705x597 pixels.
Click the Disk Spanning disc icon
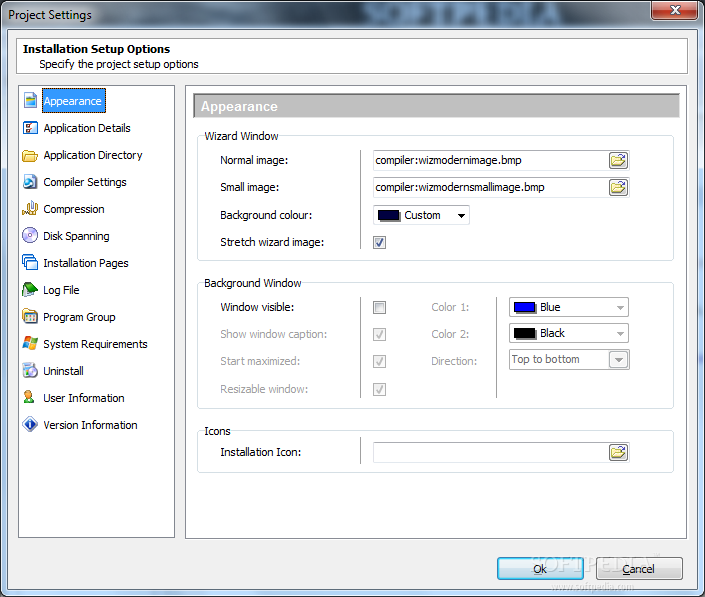(x=30, y=235)
